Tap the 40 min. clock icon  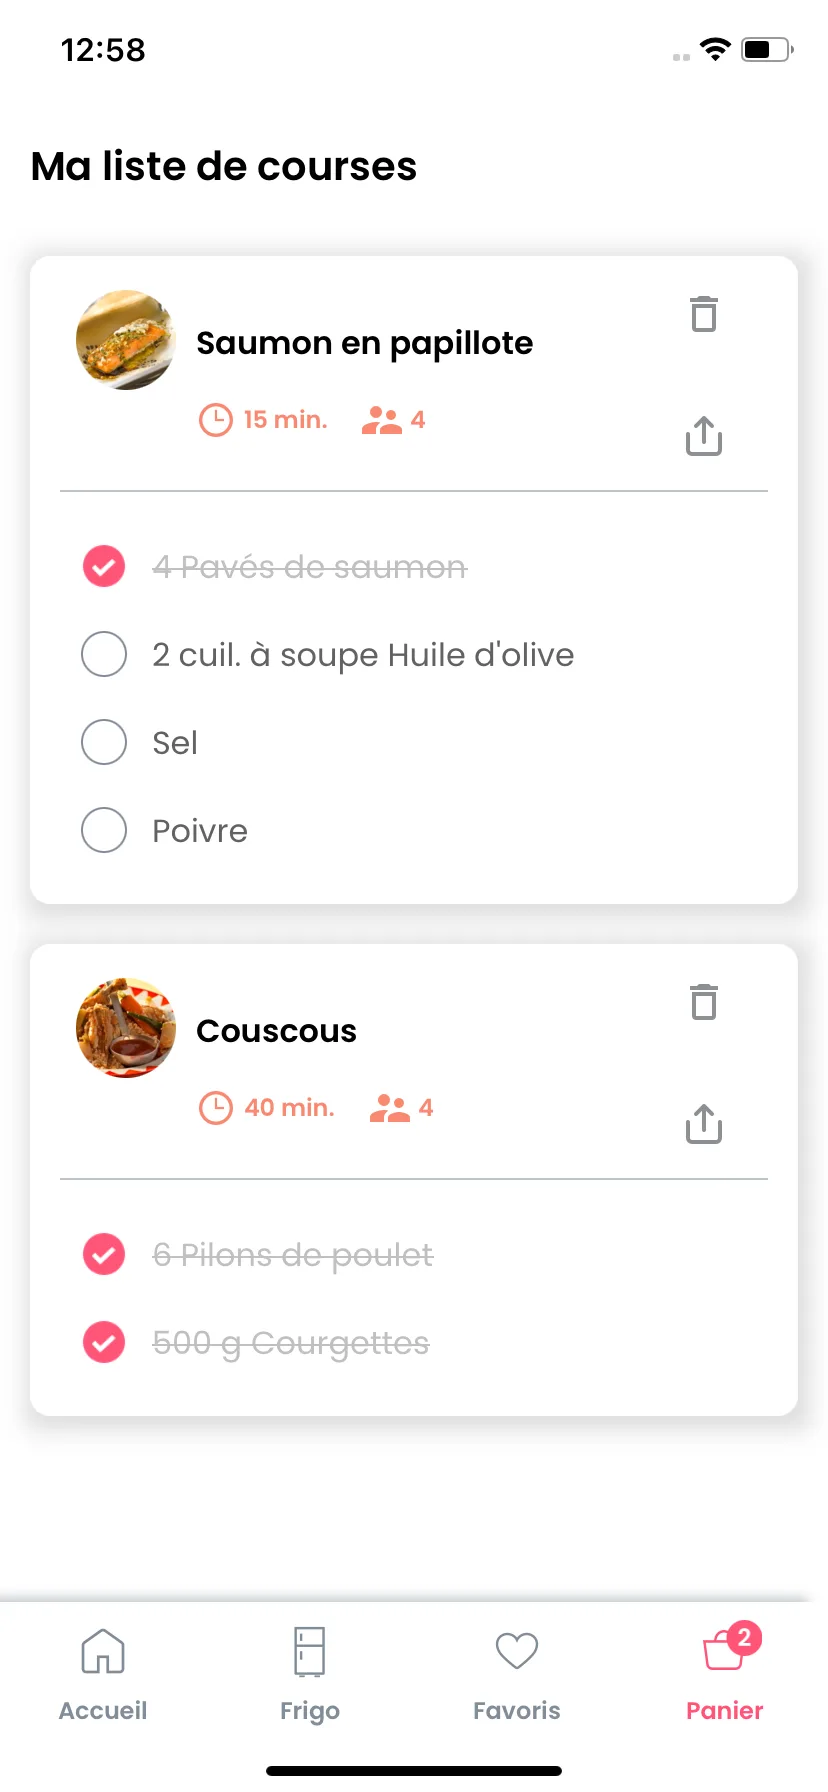(216, 1108)
